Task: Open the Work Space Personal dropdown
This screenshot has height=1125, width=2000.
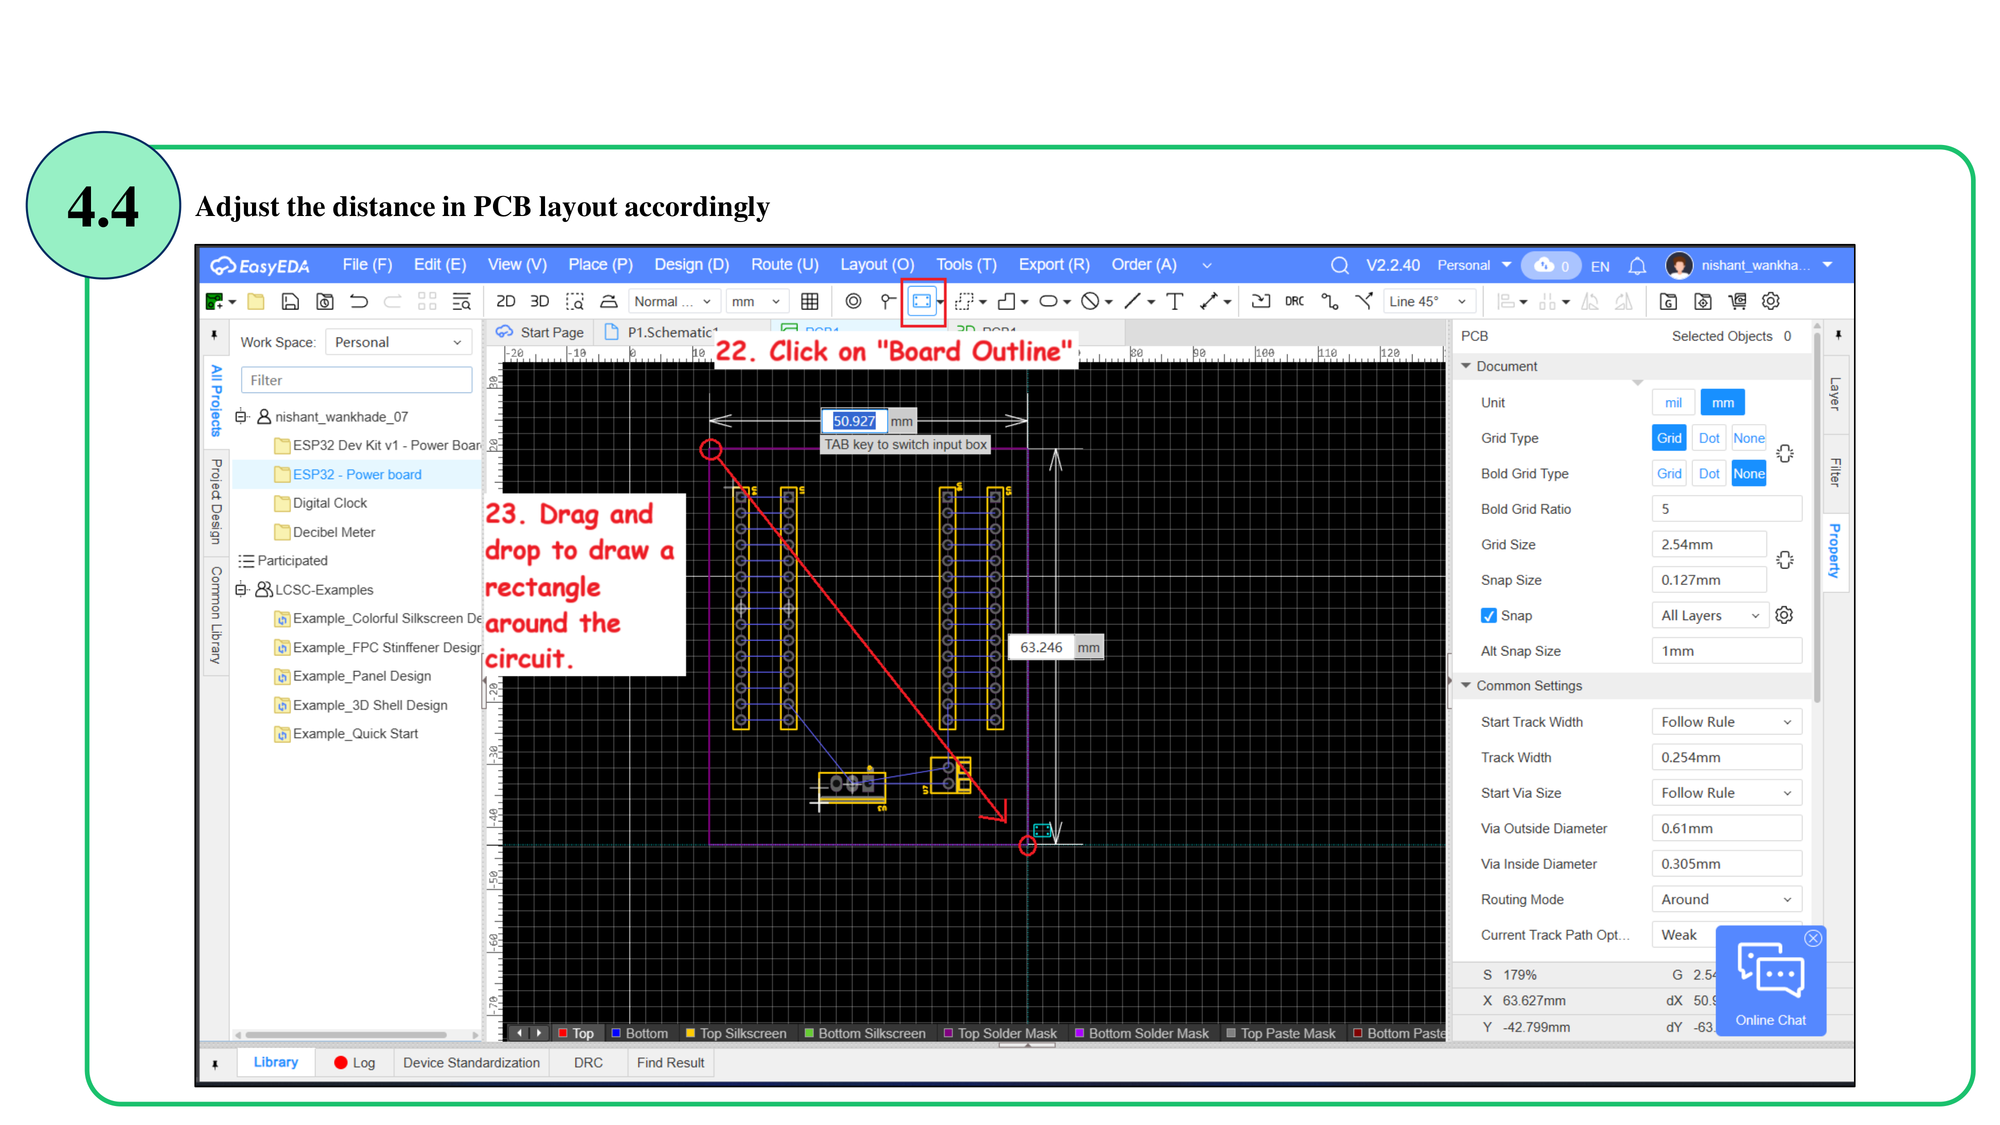Action: [x=398, y=342]
